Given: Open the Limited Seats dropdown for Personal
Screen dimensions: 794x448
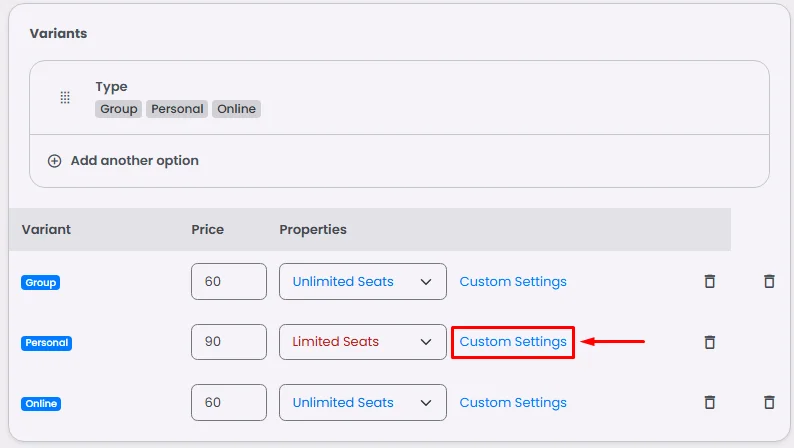Looking at the screenshot, I should point(362,342).
